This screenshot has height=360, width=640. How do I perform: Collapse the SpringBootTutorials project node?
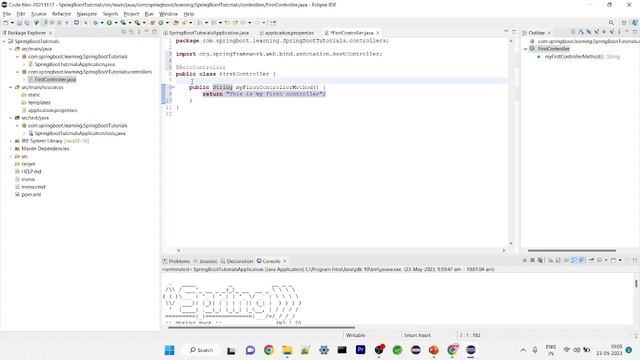(4, 41)
